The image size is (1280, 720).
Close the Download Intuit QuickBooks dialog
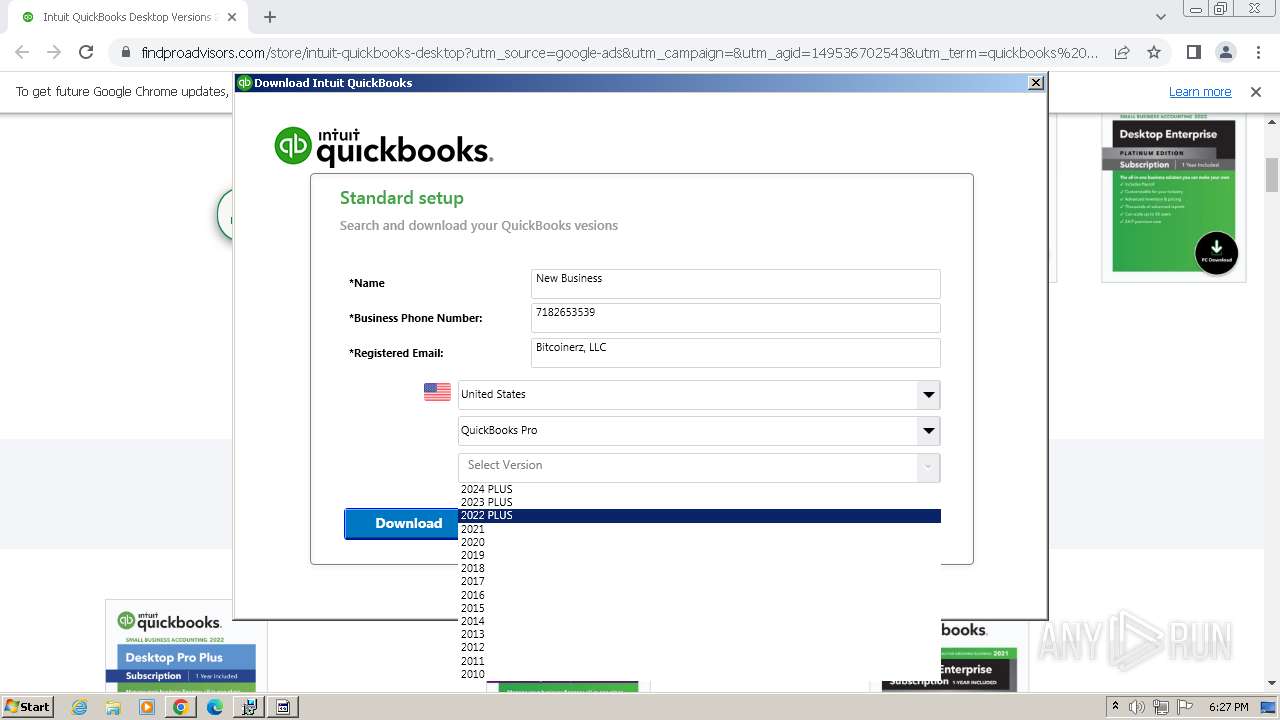[x=1036, y=83]
